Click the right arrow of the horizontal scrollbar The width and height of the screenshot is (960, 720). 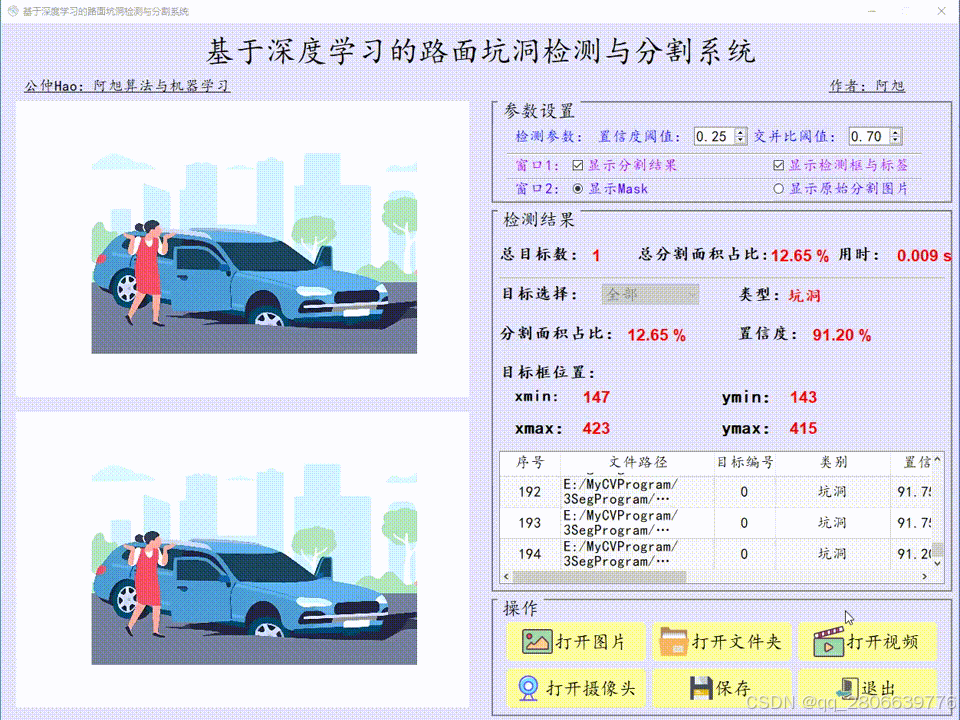tap(926, 577)
